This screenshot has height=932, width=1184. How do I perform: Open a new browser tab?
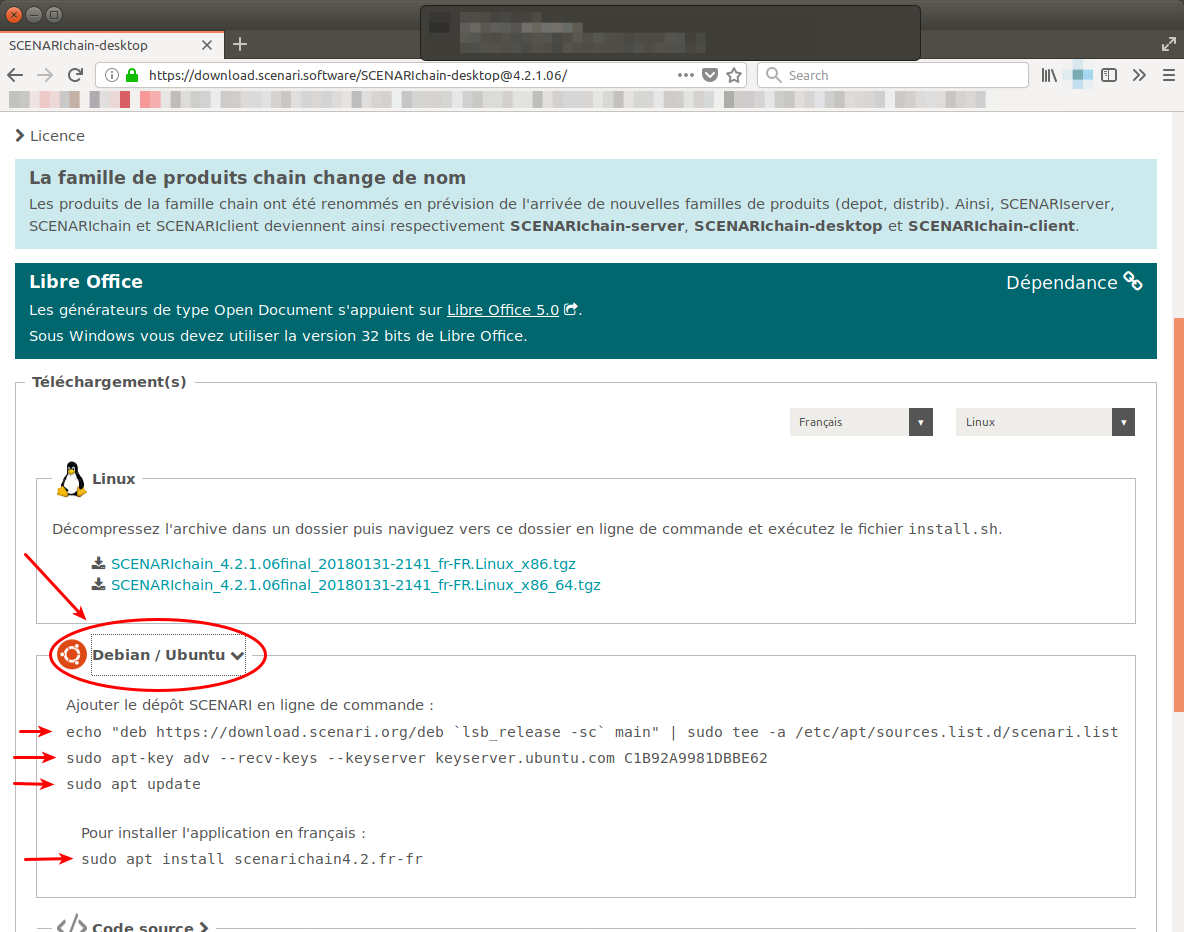pos(240,45)
